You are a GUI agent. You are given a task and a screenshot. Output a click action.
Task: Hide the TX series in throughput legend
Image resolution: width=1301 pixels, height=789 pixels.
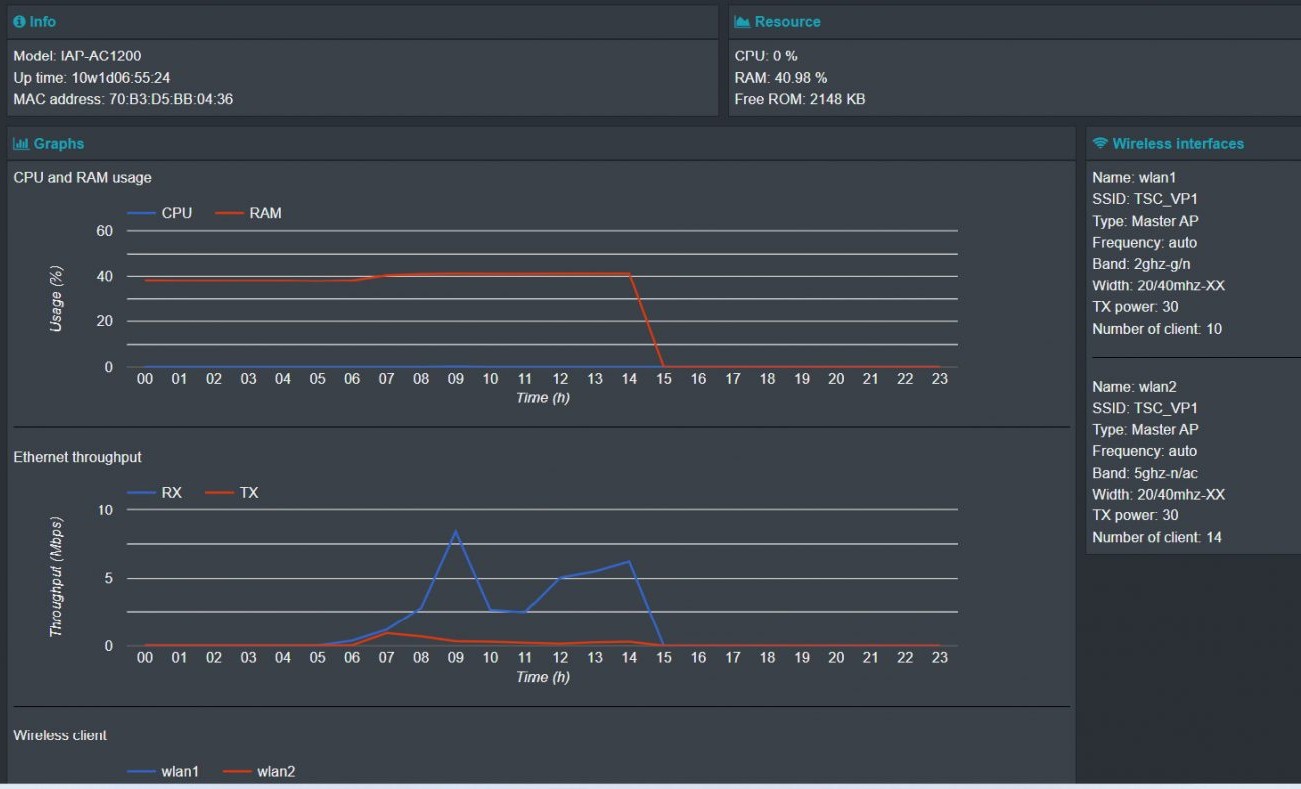pyautogui.click(x=232, y=493)
